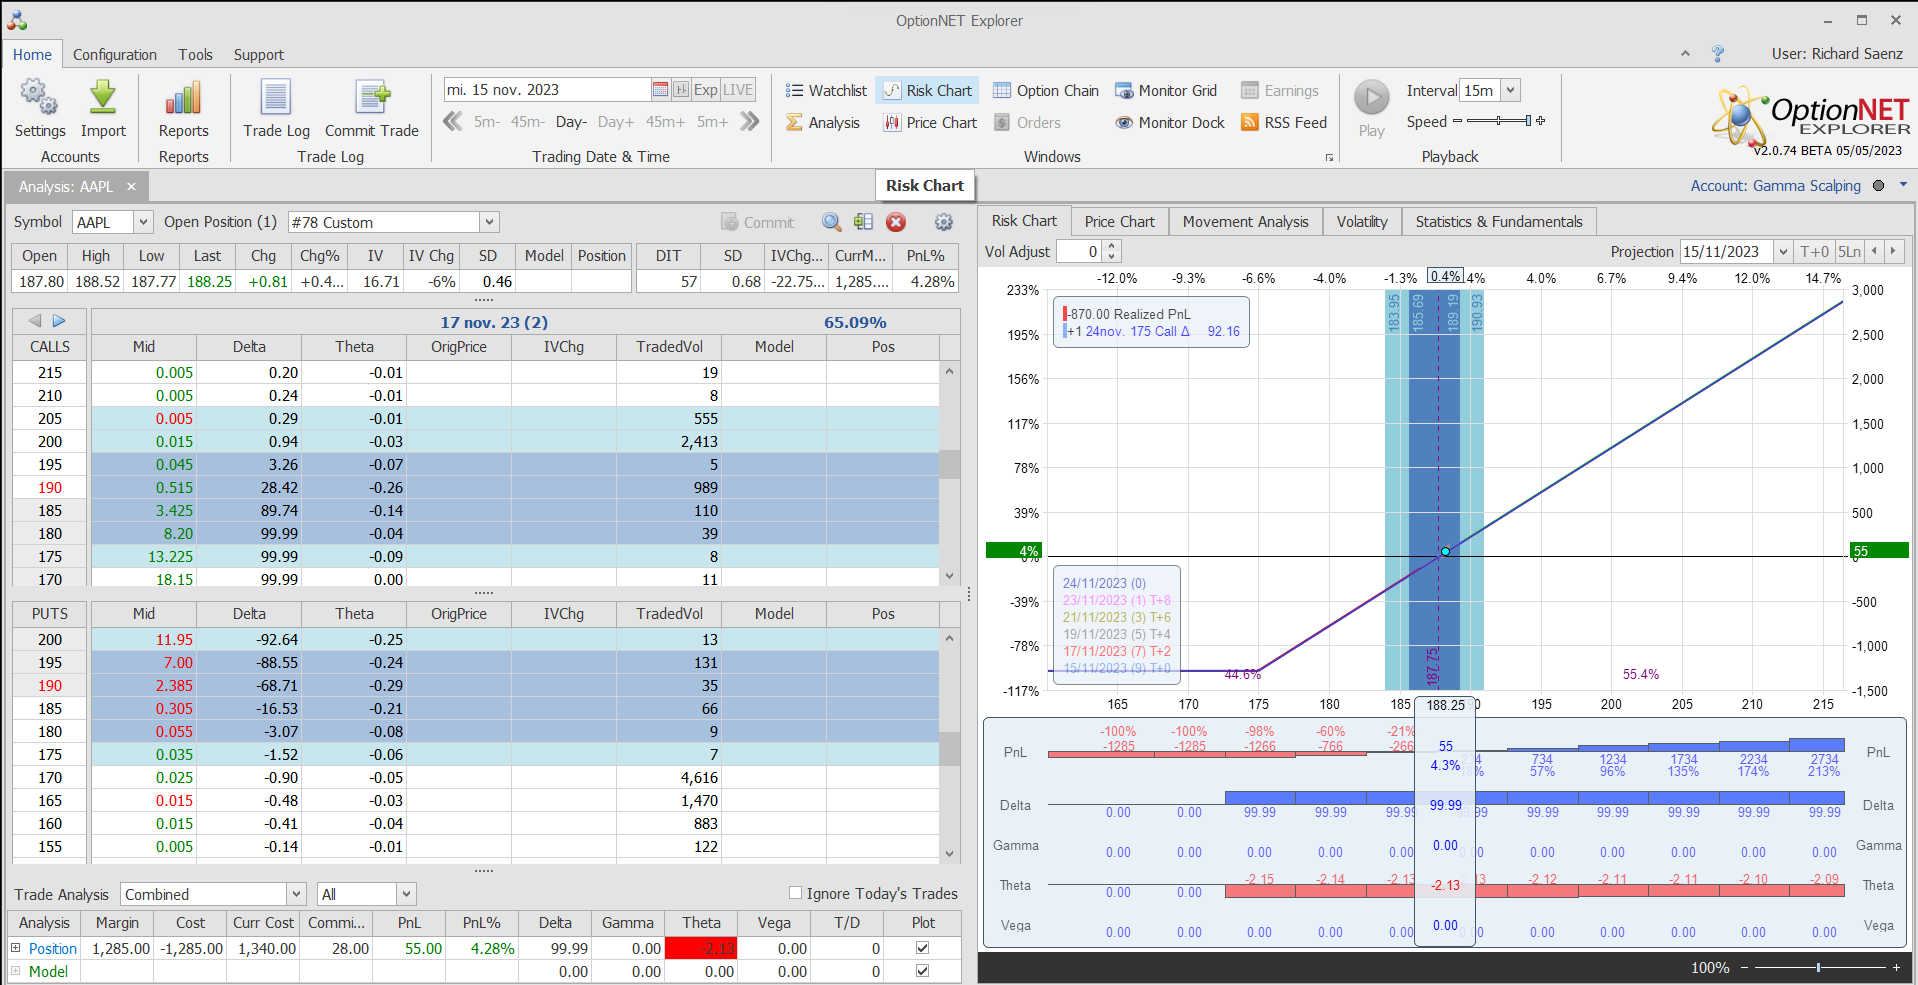Open the account selector dropdown arrow
Image resolution: width=1918 pixels, height=985 pixels.
click(x=1903, y=185)
